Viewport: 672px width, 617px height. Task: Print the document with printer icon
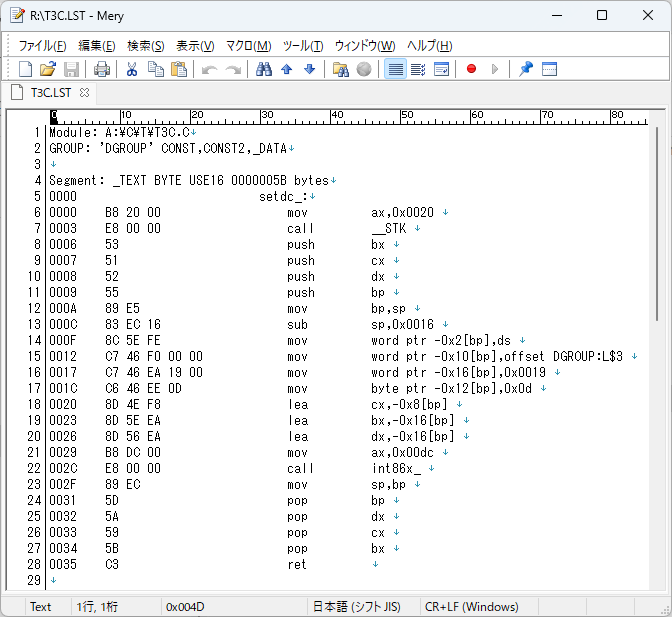102,69
